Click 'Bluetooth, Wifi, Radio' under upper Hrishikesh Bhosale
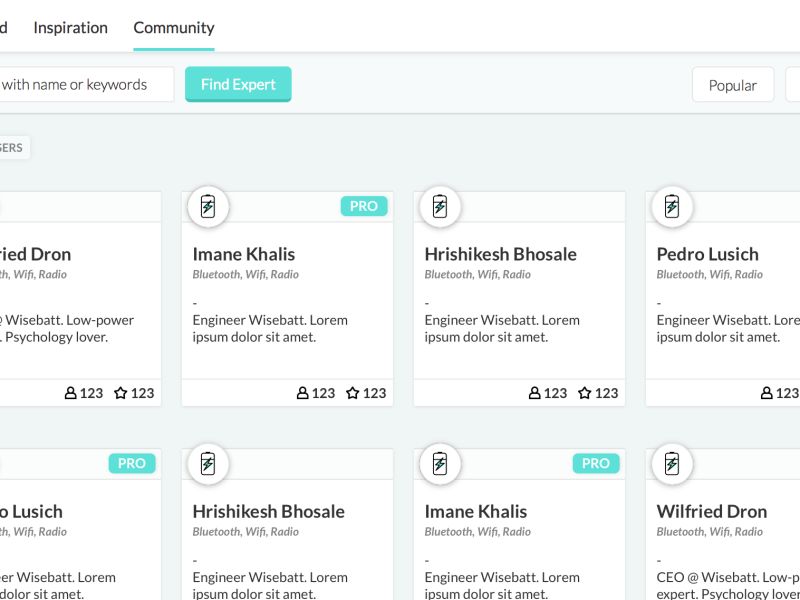The width and height of the screenshot is (800, 600). [x=478, y=274]
